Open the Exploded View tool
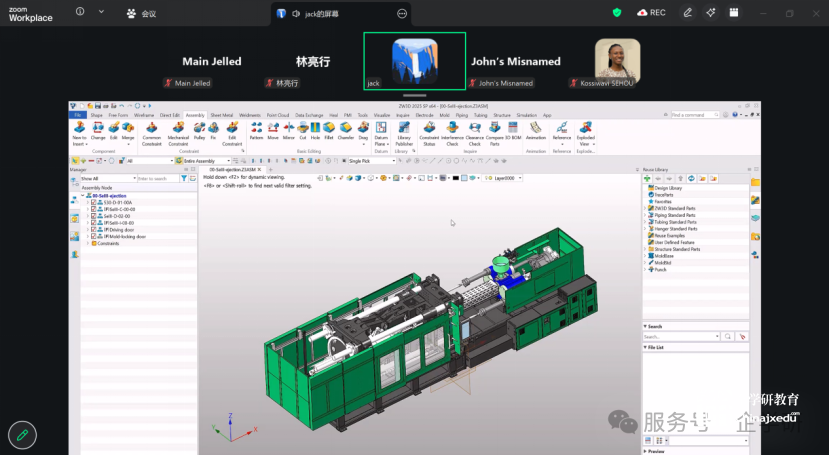Screen dimensions: 829x455 click(x=587, y=132)
